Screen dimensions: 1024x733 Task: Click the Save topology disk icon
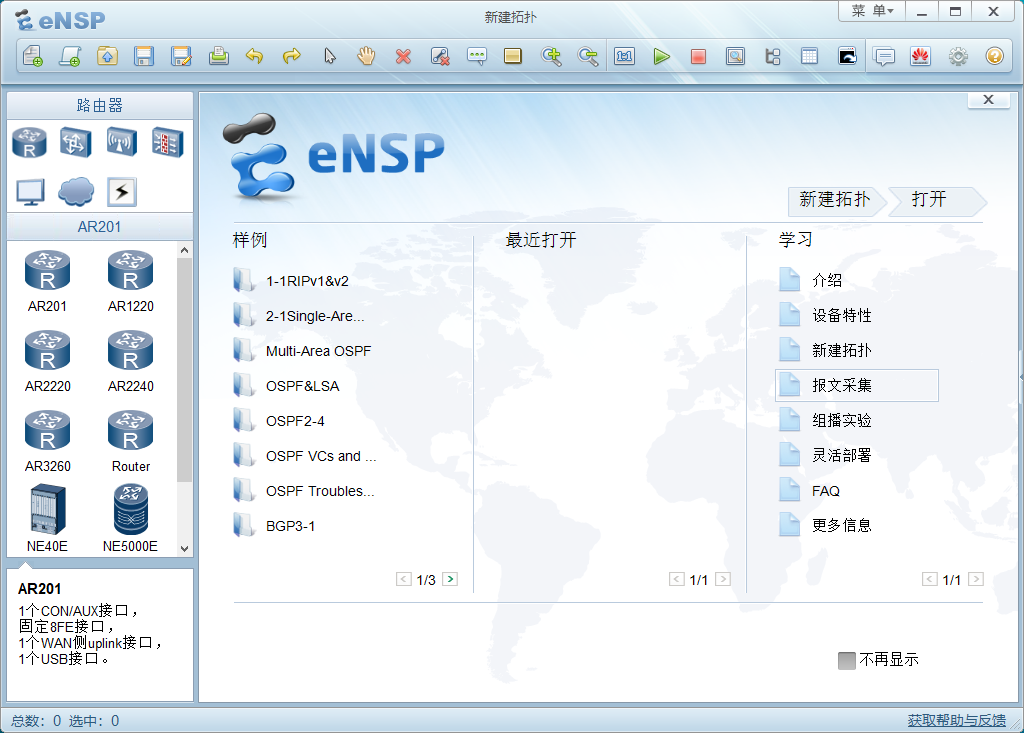(144, 56)
